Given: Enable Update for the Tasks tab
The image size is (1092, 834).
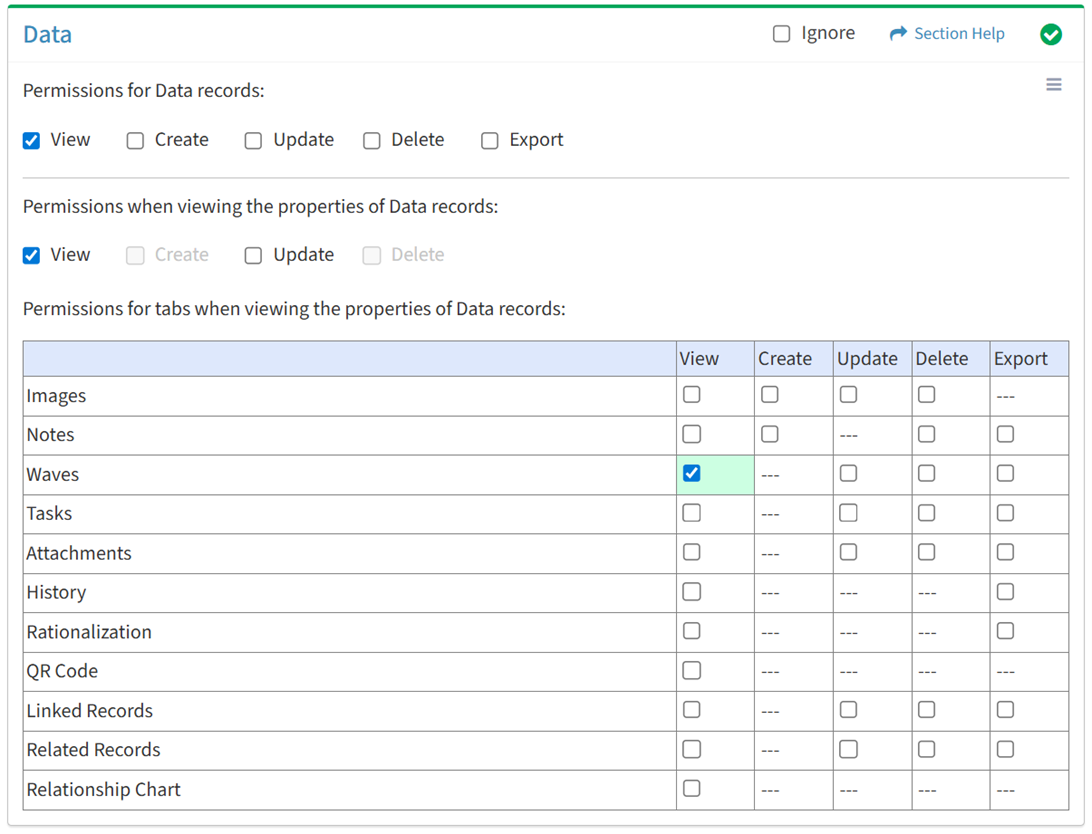Looking at the screenshot, I should [848, 513].
